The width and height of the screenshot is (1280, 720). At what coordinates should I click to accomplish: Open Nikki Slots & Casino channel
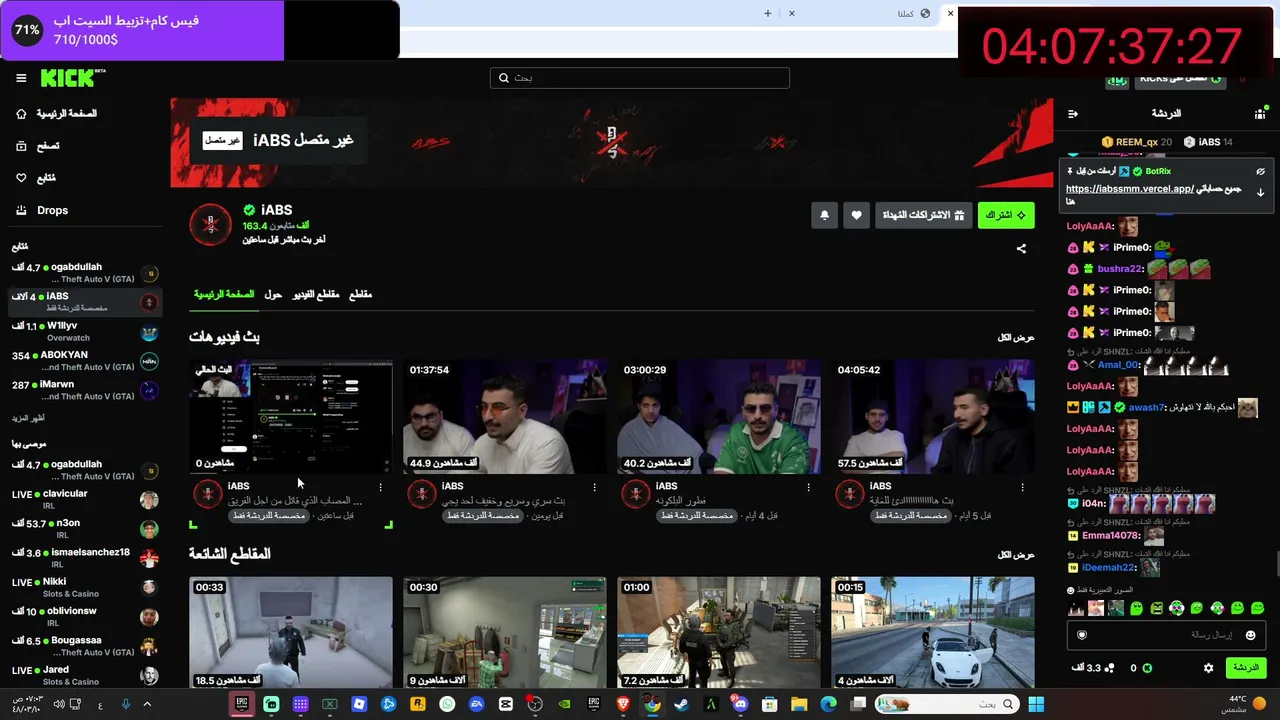[x=85, y=587]
